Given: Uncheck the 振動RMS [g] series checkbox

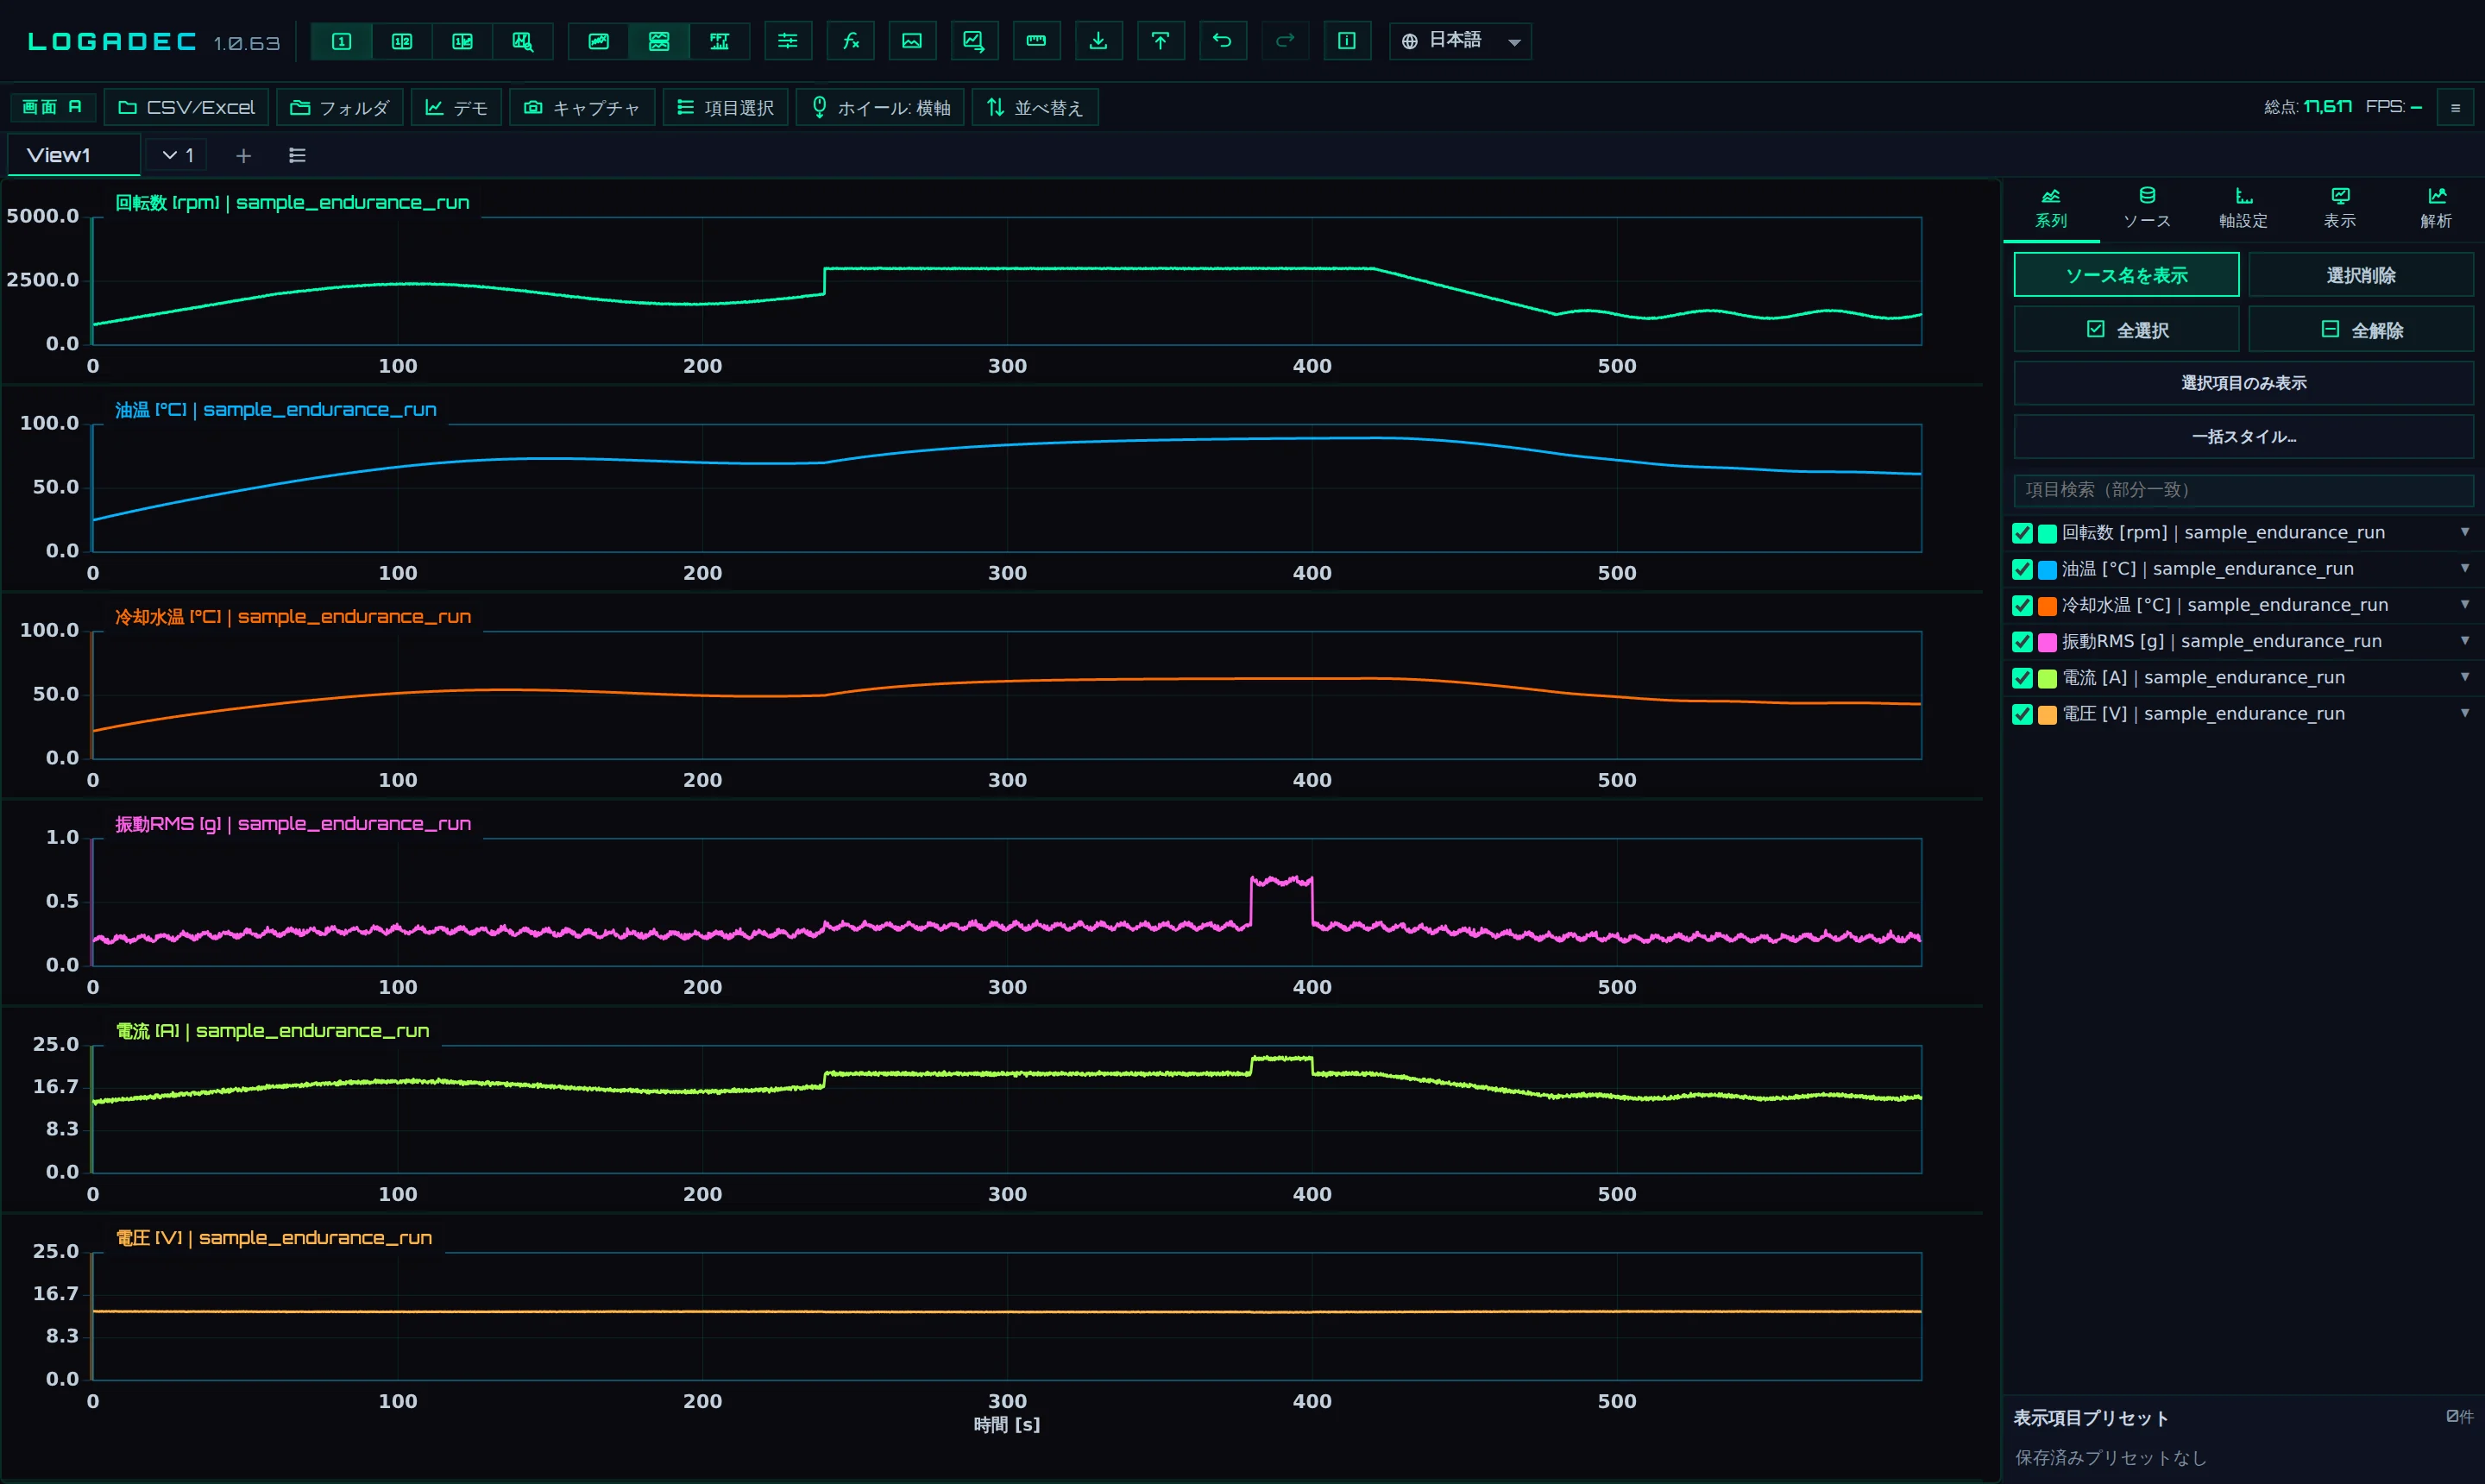Looking at the screenshot, I should (2022, 641).
